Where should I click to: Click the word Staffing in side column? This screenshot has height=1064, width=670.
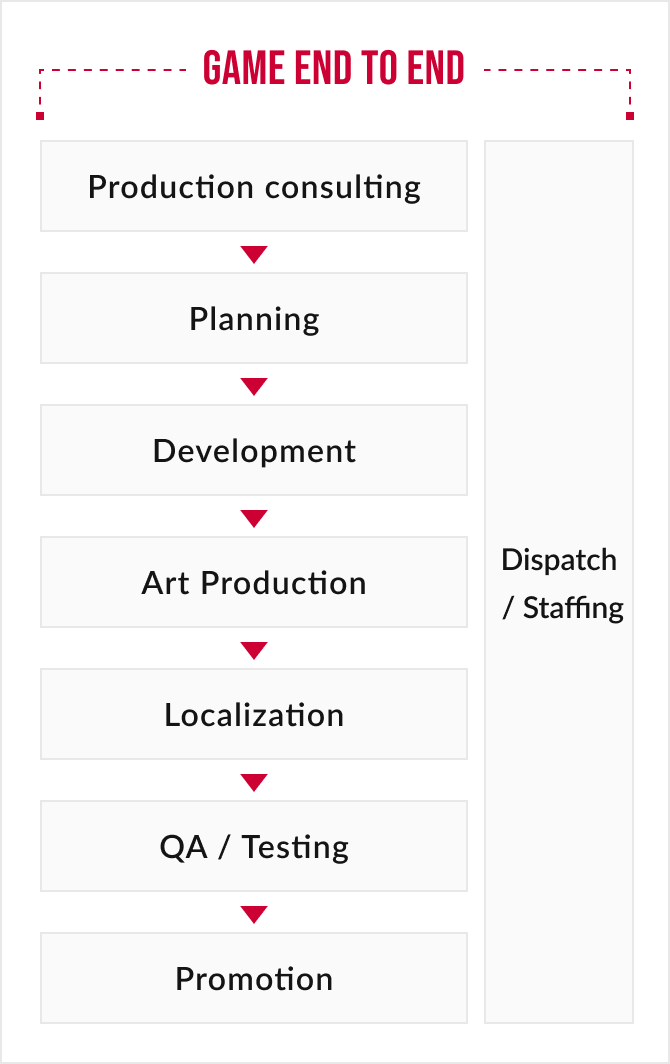[x=573, y=608]
